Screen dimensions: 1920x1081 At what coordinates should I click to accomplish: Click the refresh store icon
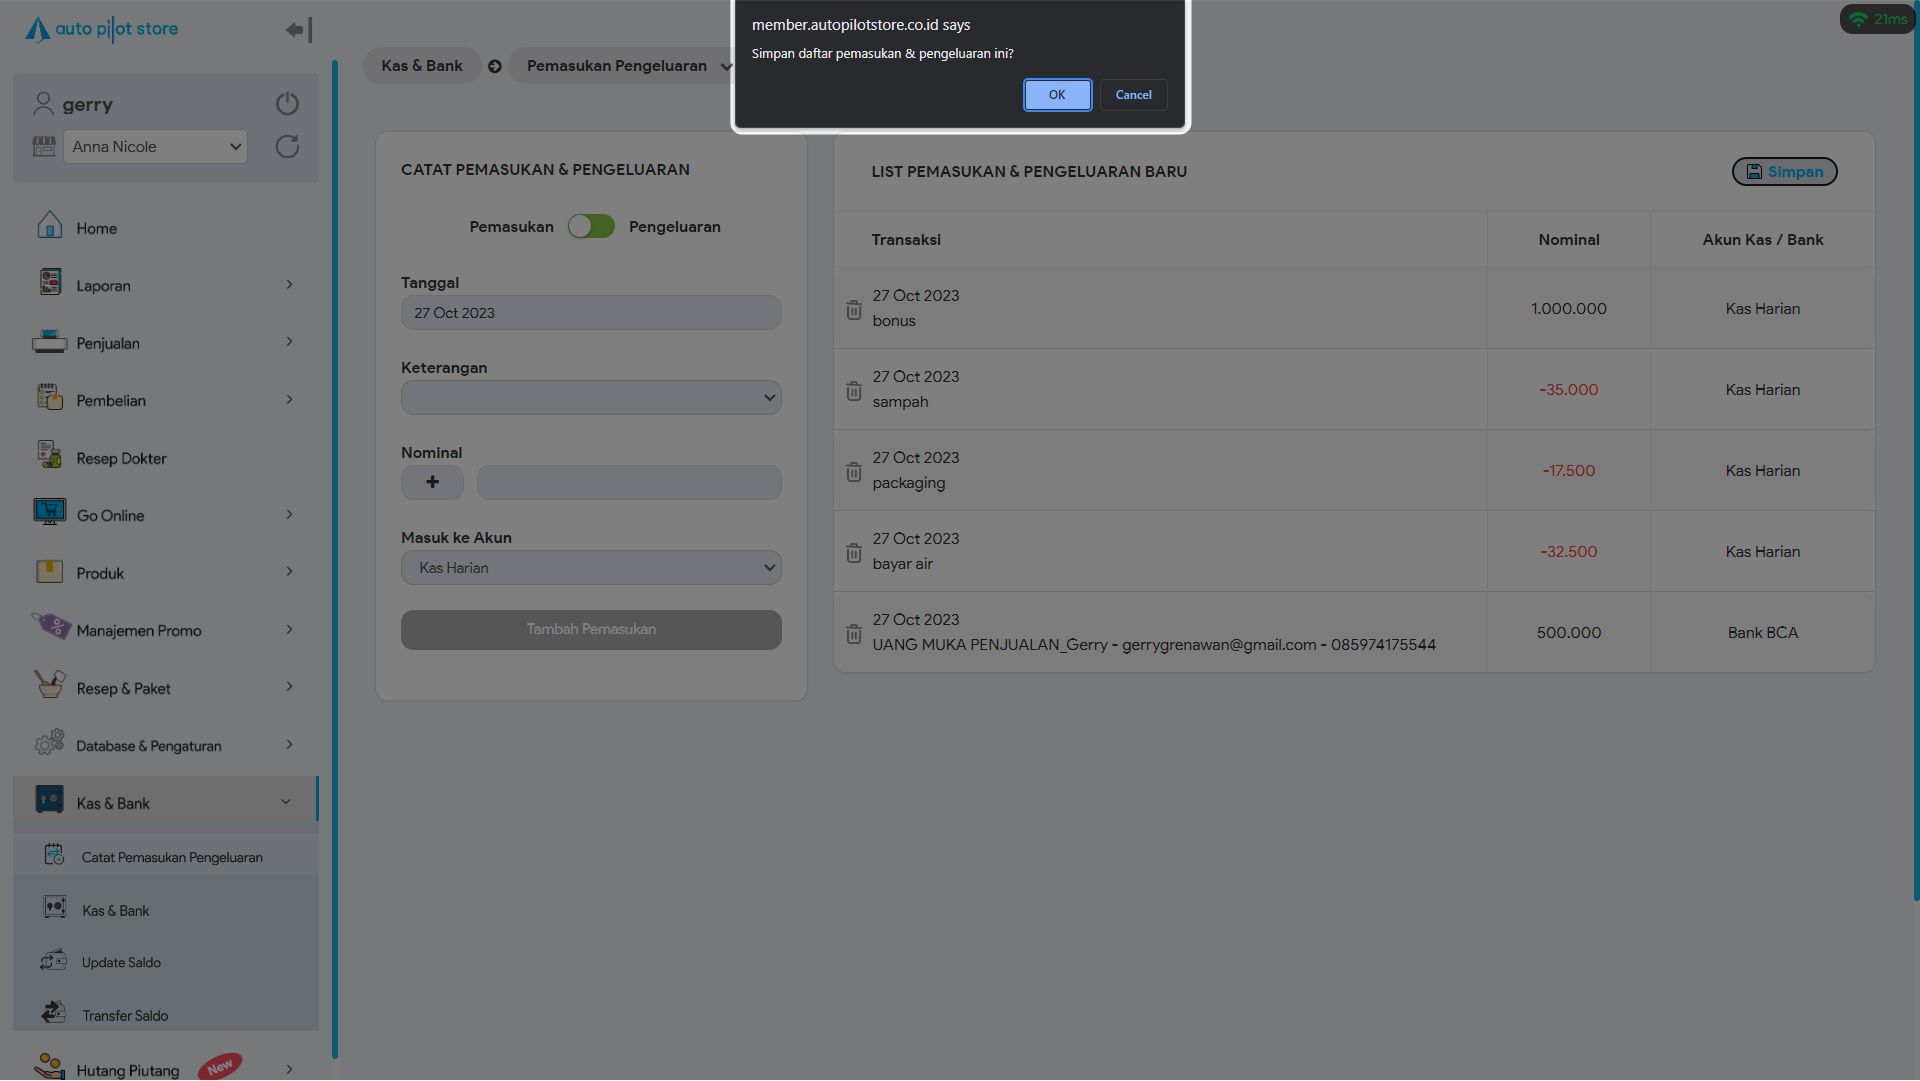tap(287, 147)
